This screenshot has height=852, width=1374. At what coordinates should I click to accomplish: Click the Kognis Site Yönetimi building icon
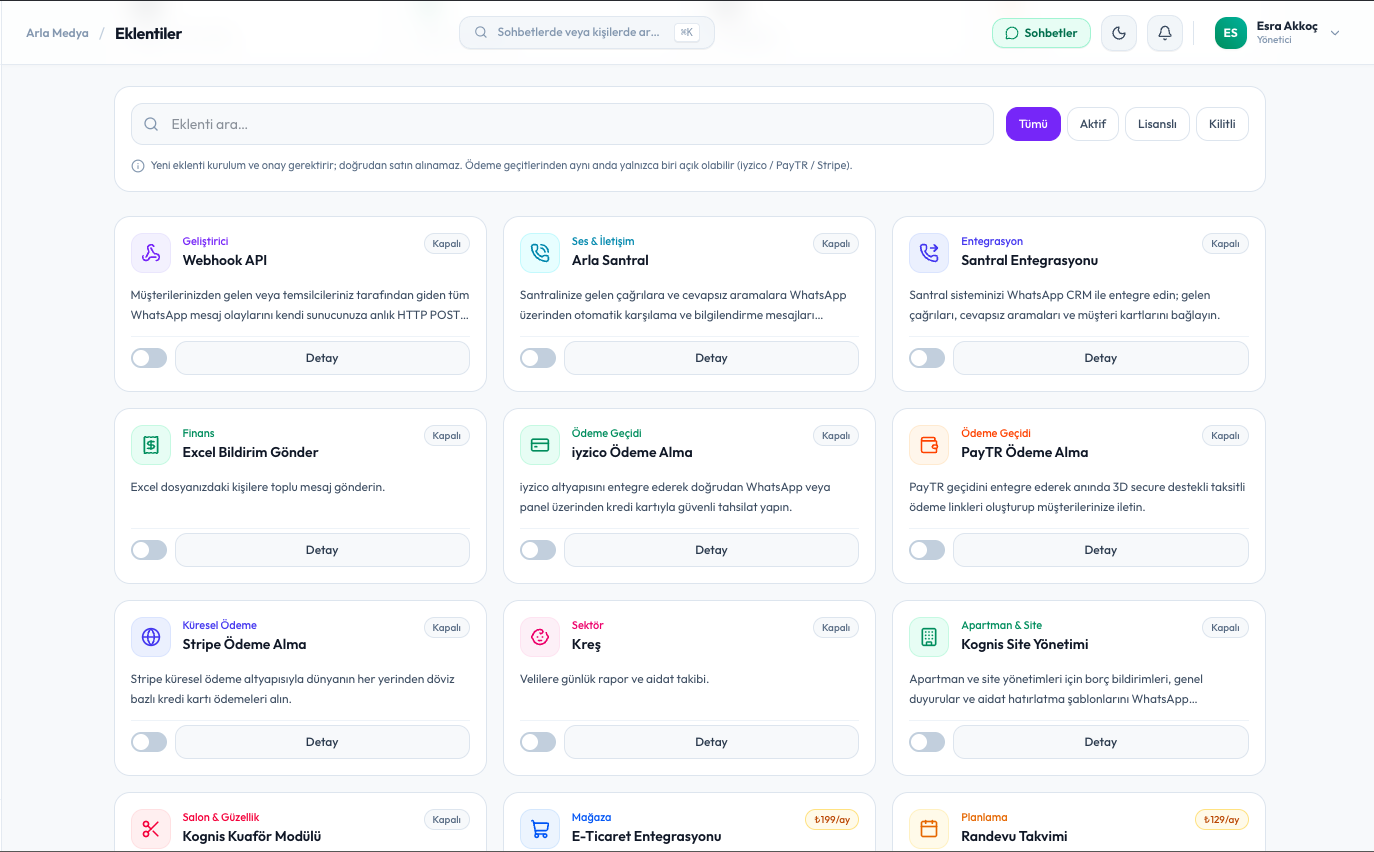click(x=929, y=637)
